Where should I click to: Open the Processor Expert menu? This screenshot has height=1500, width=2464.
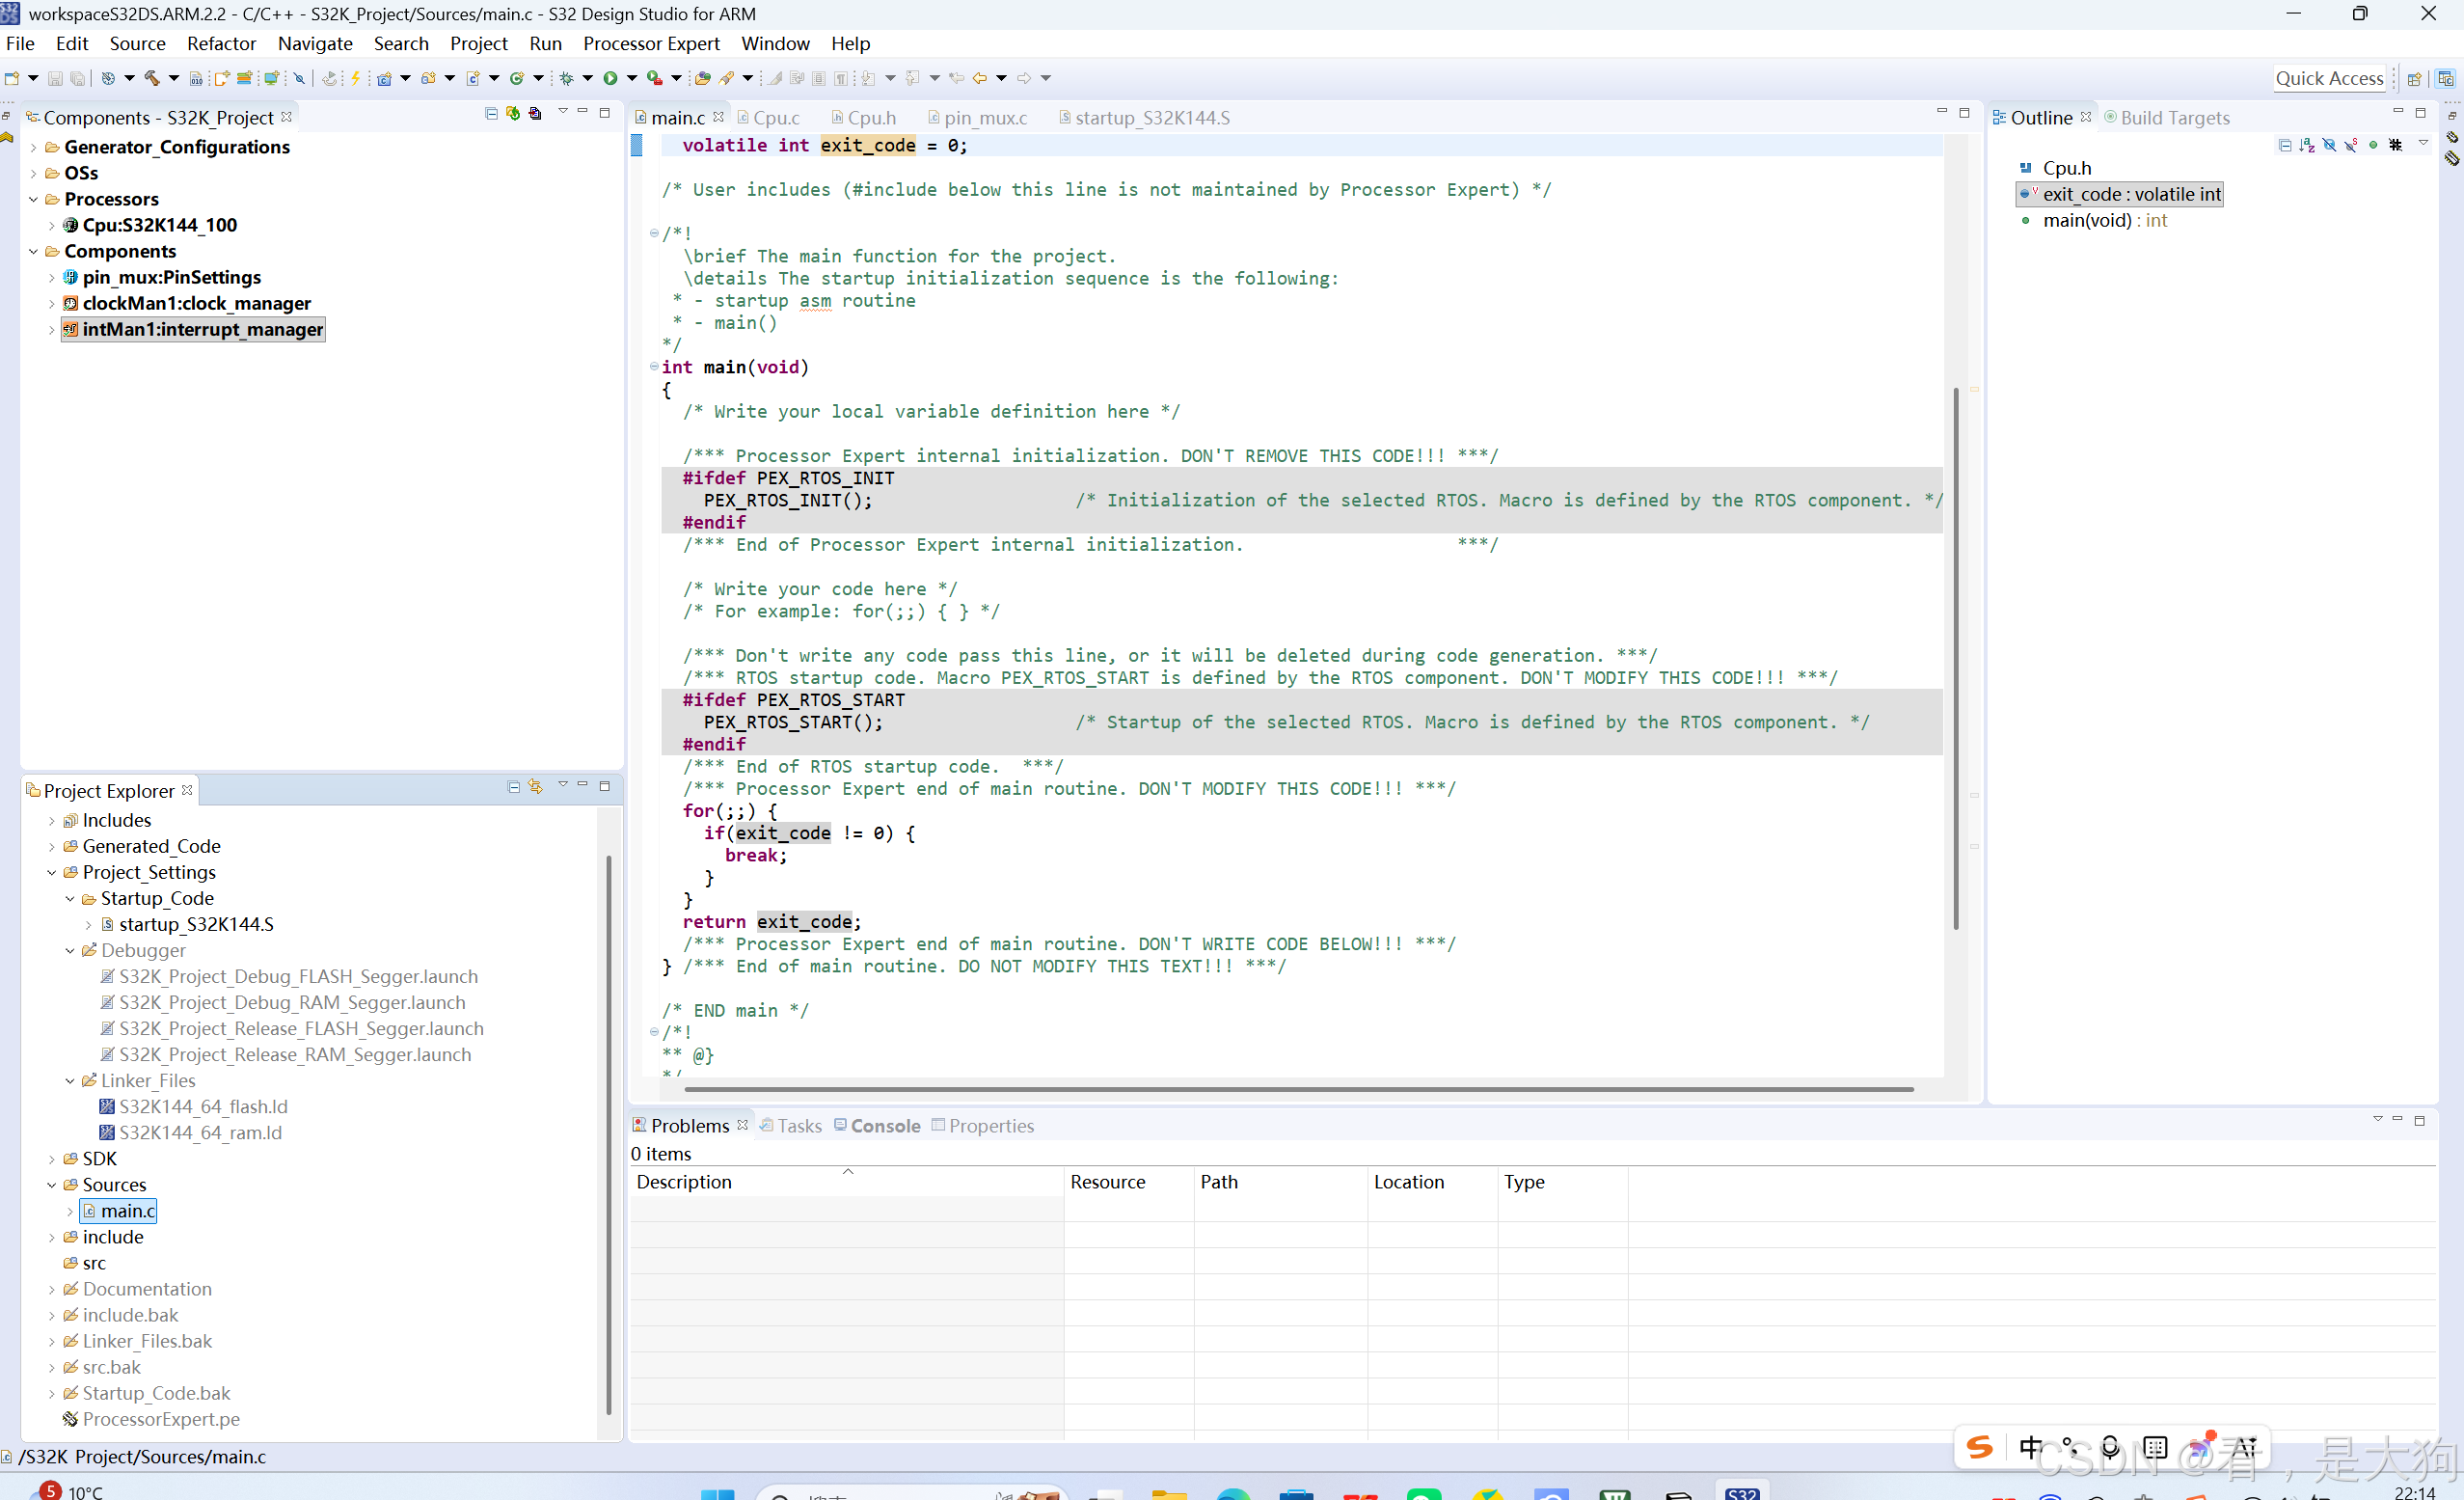(651, 43)
